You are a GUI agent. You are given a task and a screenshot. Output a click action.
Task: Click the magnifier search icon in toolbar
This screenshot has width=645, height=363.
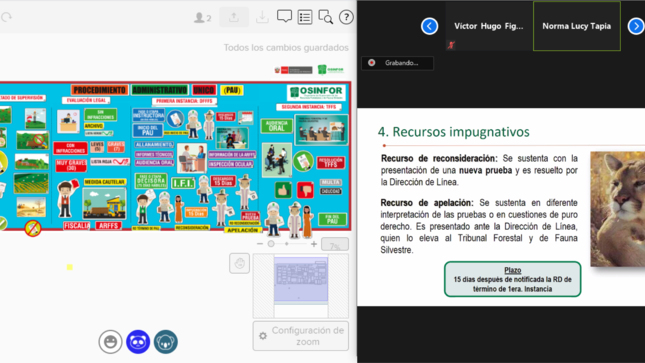326,17
